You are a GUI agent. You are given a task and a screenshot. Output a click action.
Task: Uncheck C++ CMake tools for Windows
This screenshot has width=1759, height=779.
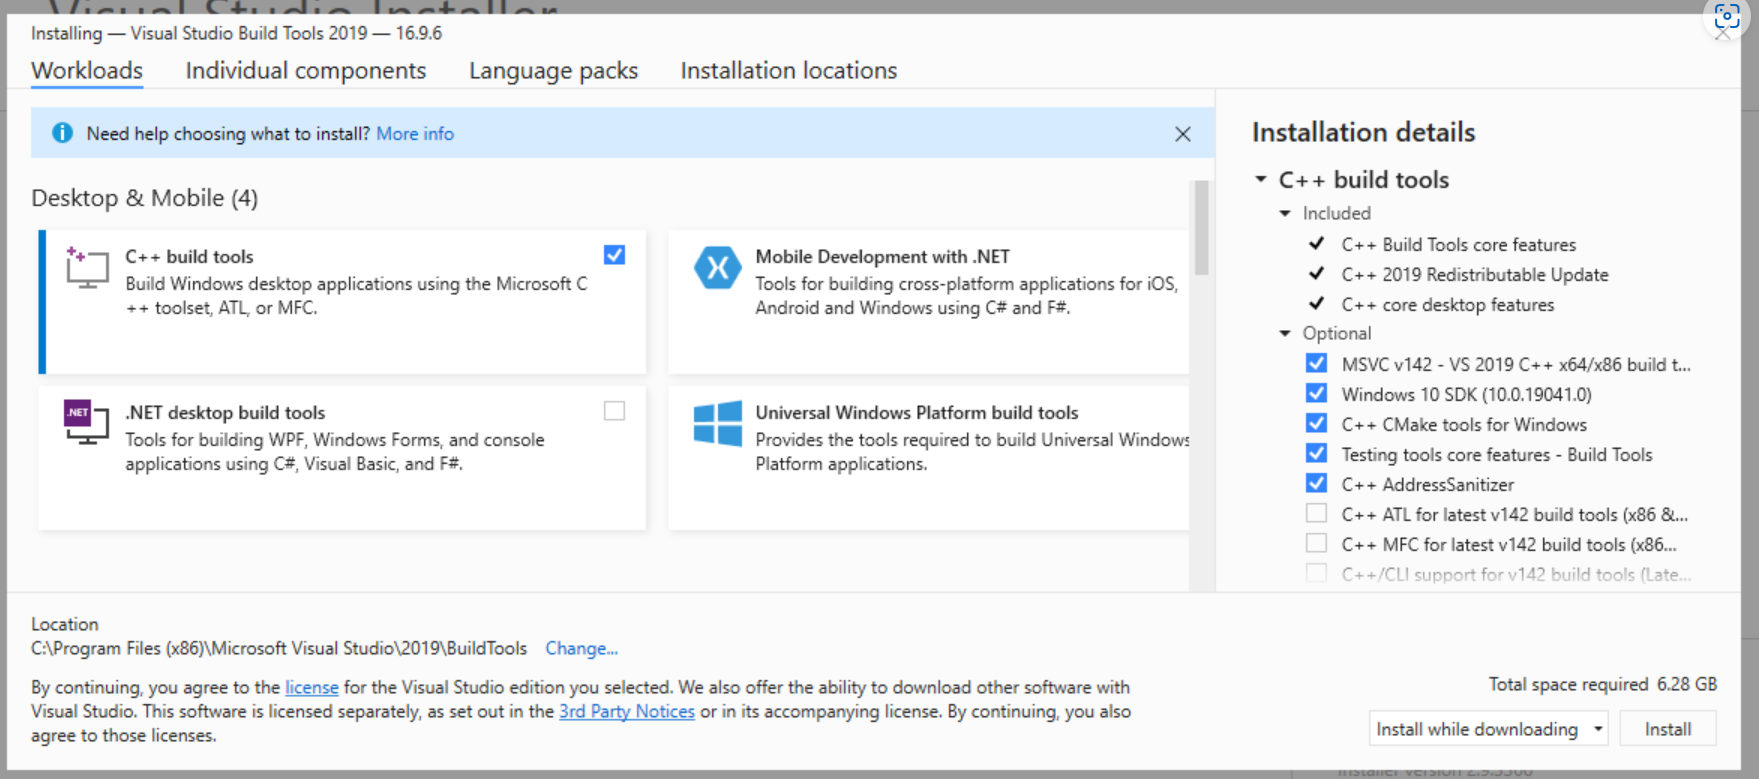pos(1316,423)
